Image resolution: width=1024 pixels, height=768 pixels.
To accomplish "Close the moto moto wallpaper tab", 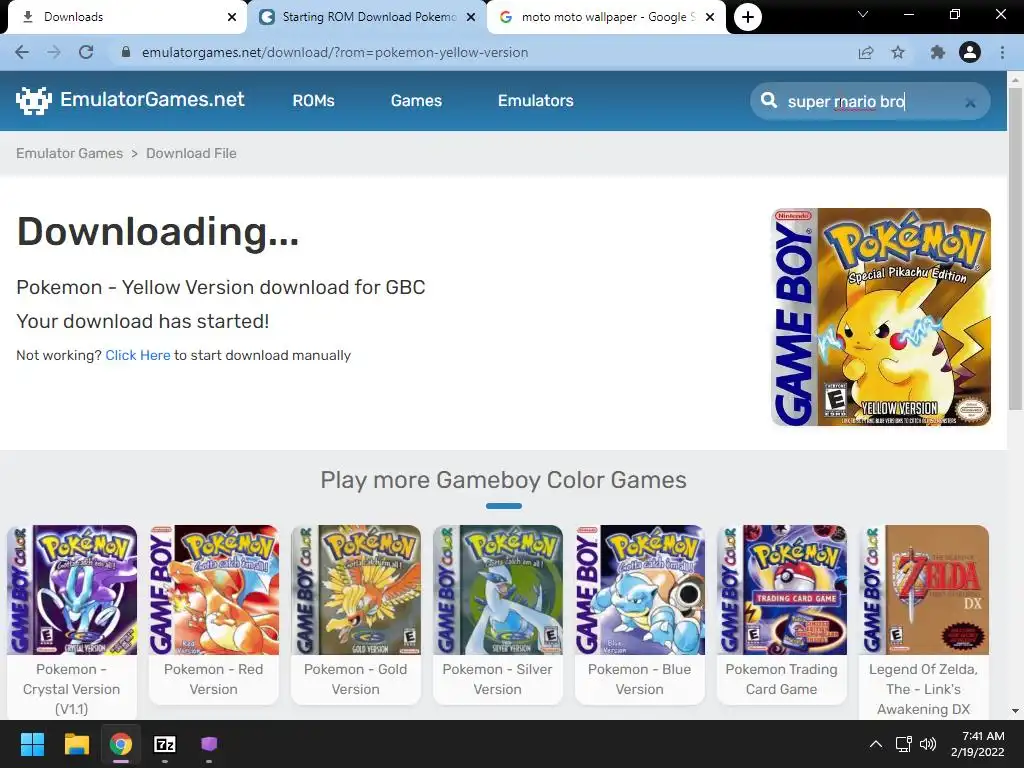I will point(710,17).
